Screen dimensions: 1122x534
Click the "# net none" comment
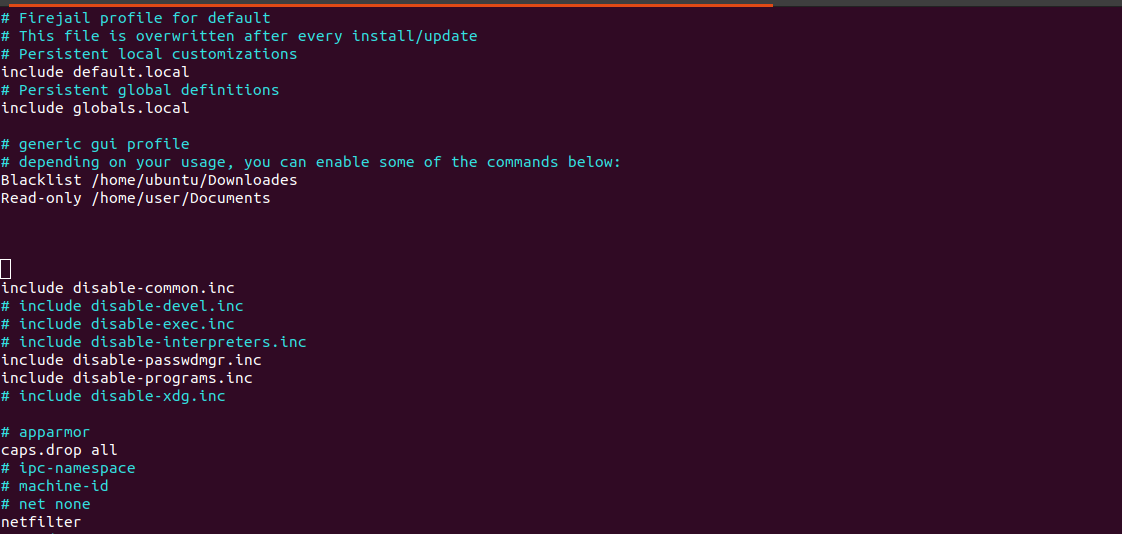tap(46, 504)
